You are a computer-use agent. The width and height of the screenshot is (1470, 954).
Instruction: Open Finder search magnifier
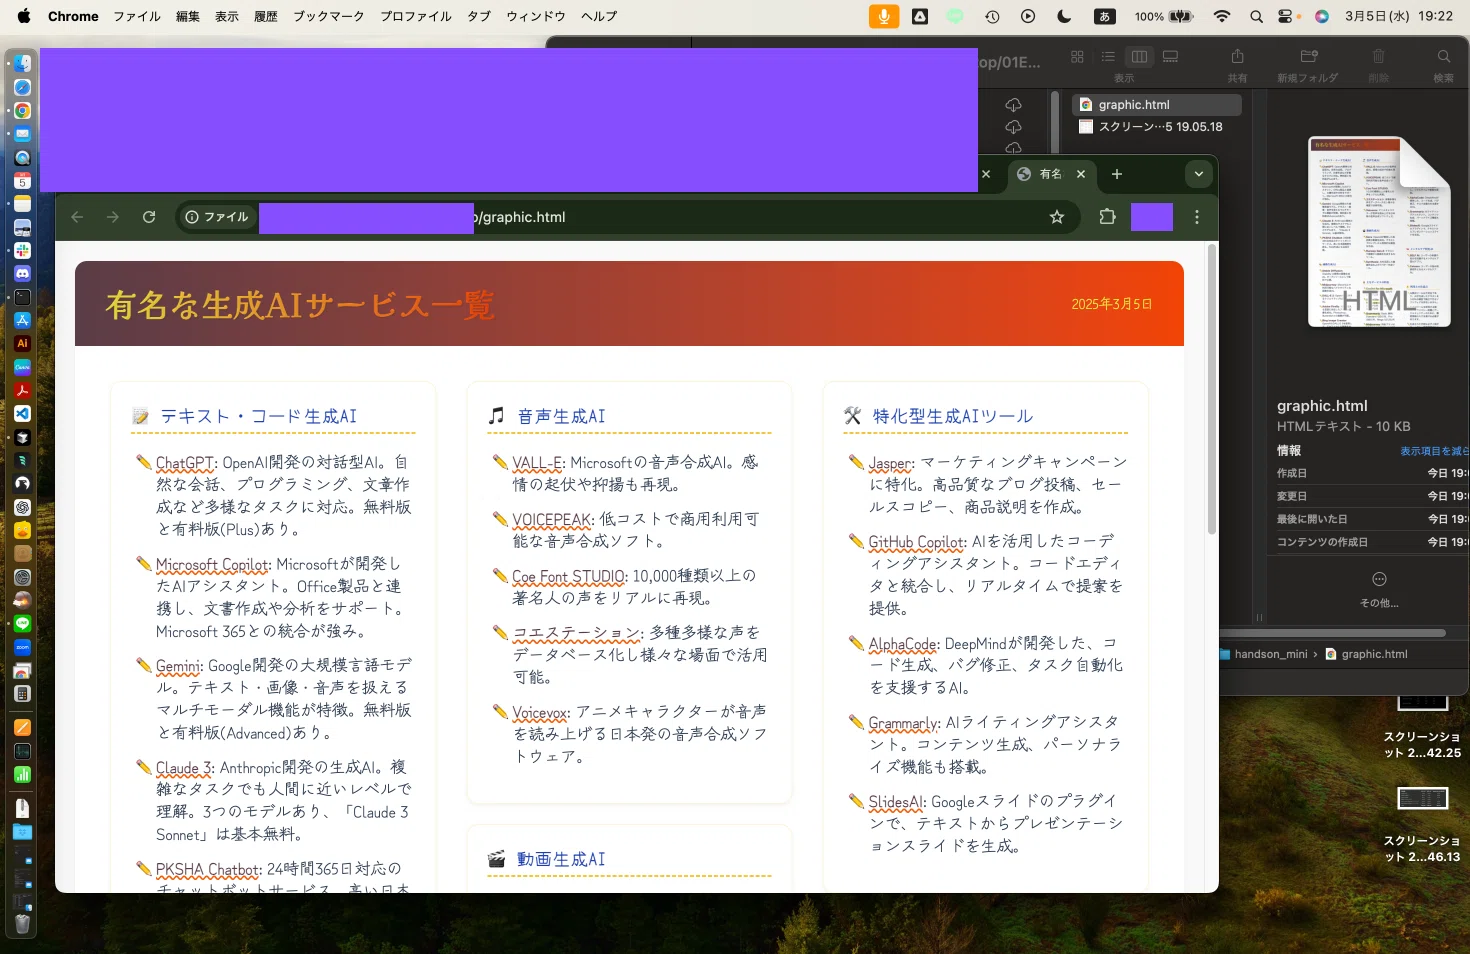click(x=1443, y=57)
